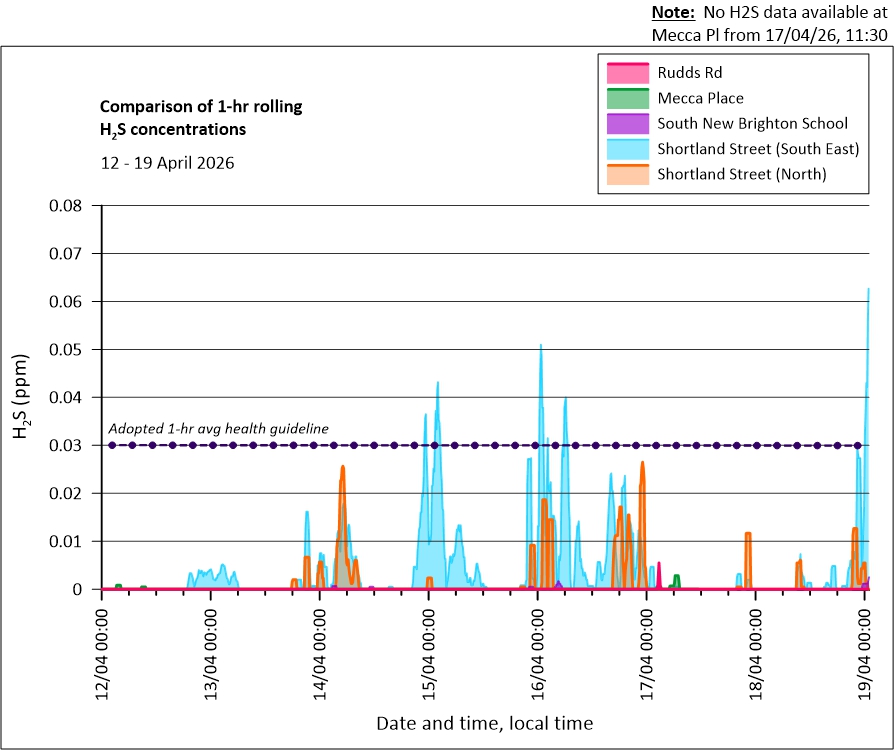
Task: Click the '13/04 00:00' x-axis tick label
Action: pos(211,645)
